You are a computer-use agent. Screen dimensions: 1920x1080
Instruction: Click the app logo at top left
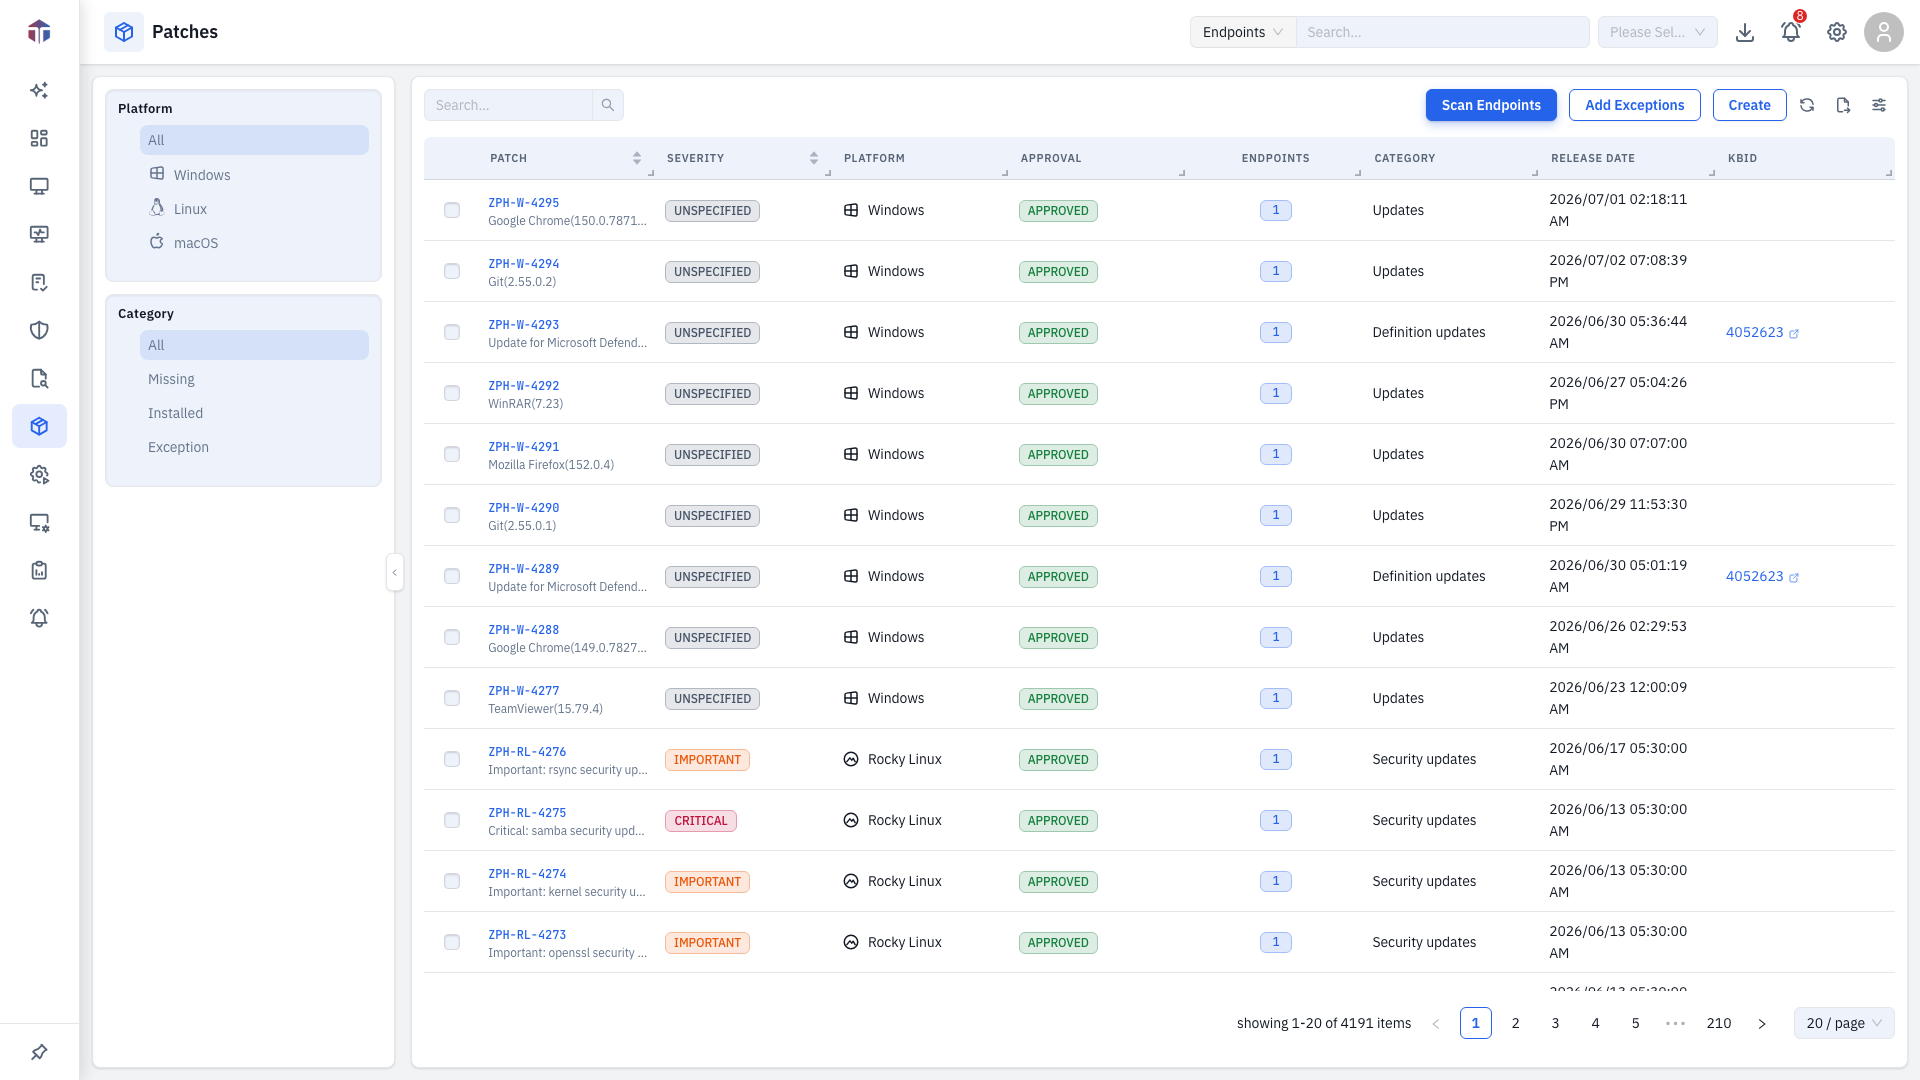point(39,32)
